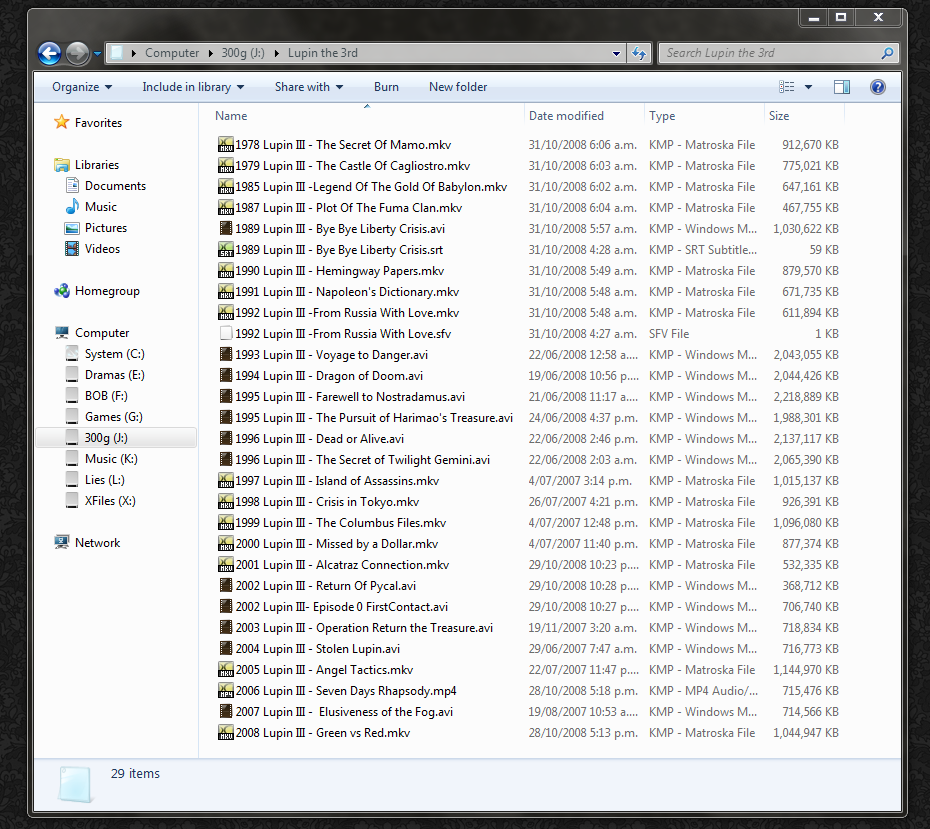Screen dimensions: 930x829
Task: Open the Videos library icon
Action: click(72, 248)
